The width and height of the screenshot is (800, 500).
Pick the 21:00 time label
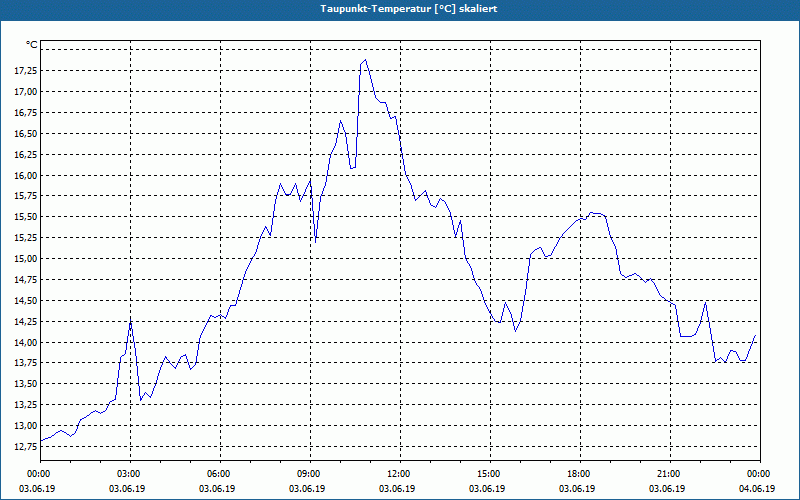coord(668,474)
